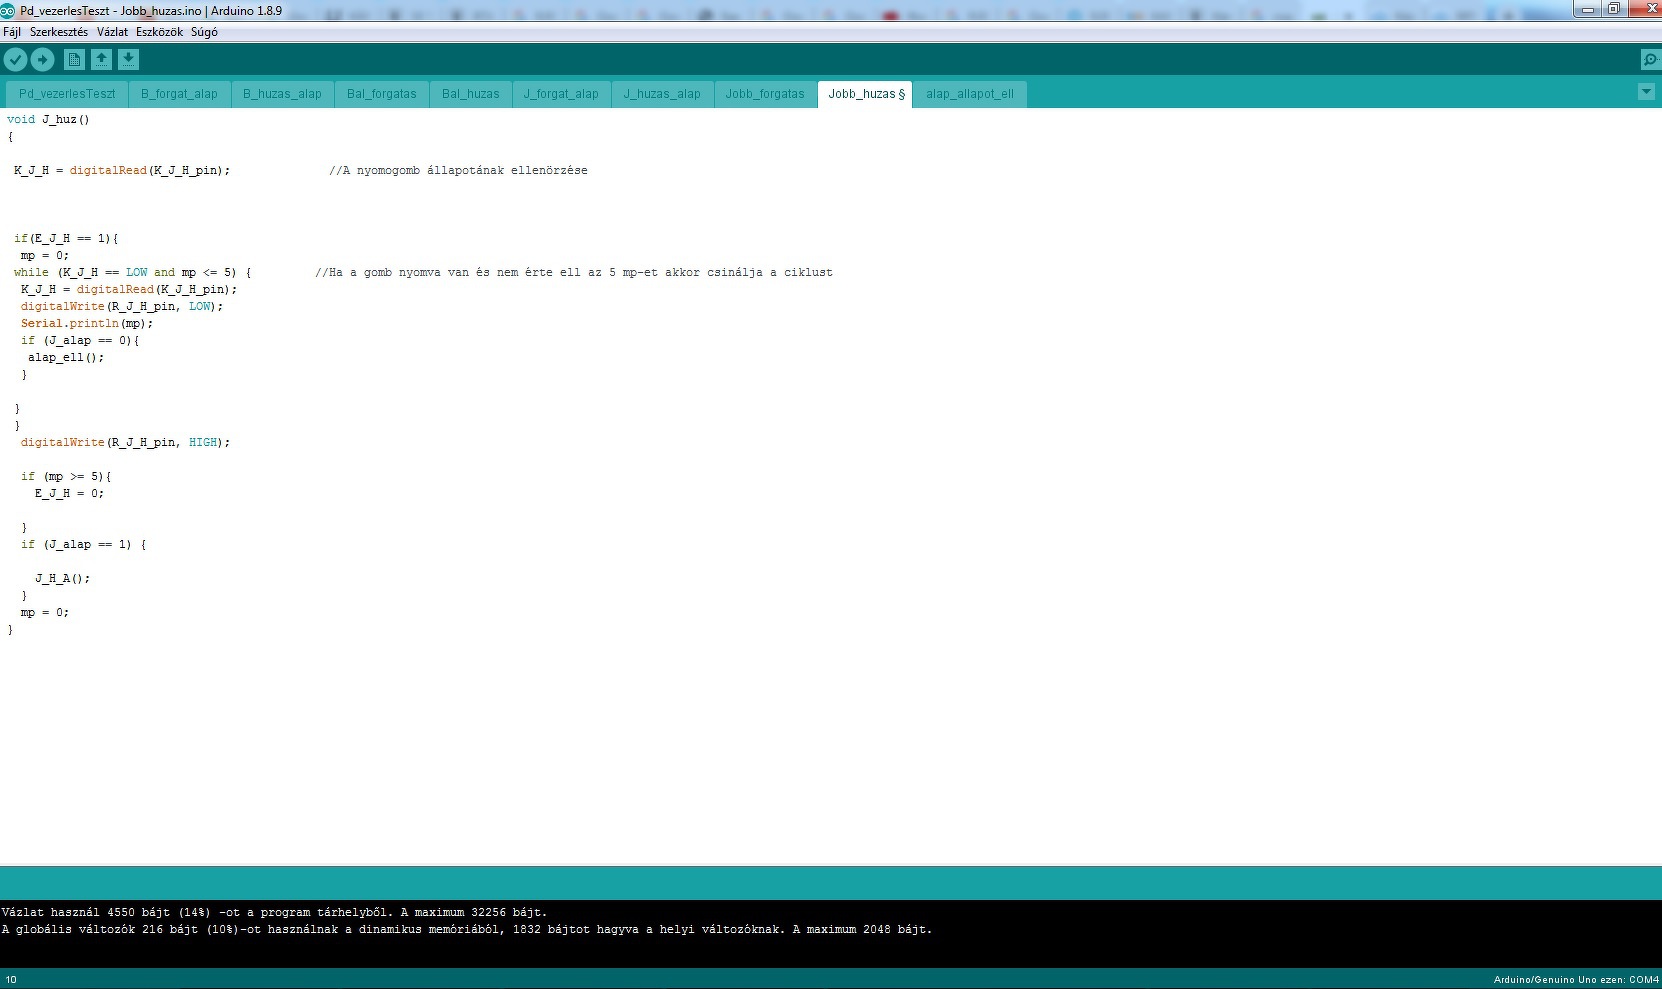Viewport: 1662px width, 989px height.
Task: Save the sketch with the Save icon
Action: [x=128, y=60]
